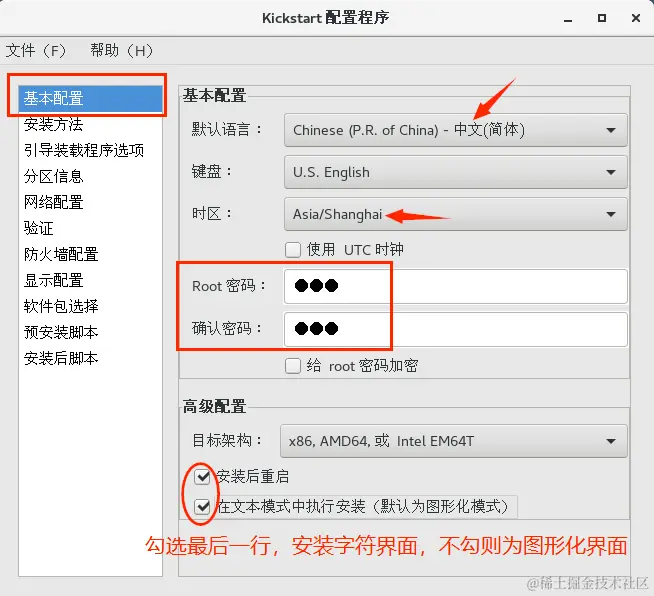Maximize the Kickstart window
Image resolution: width=654 pixels, height=596 pixels.
tap(601, 18)
